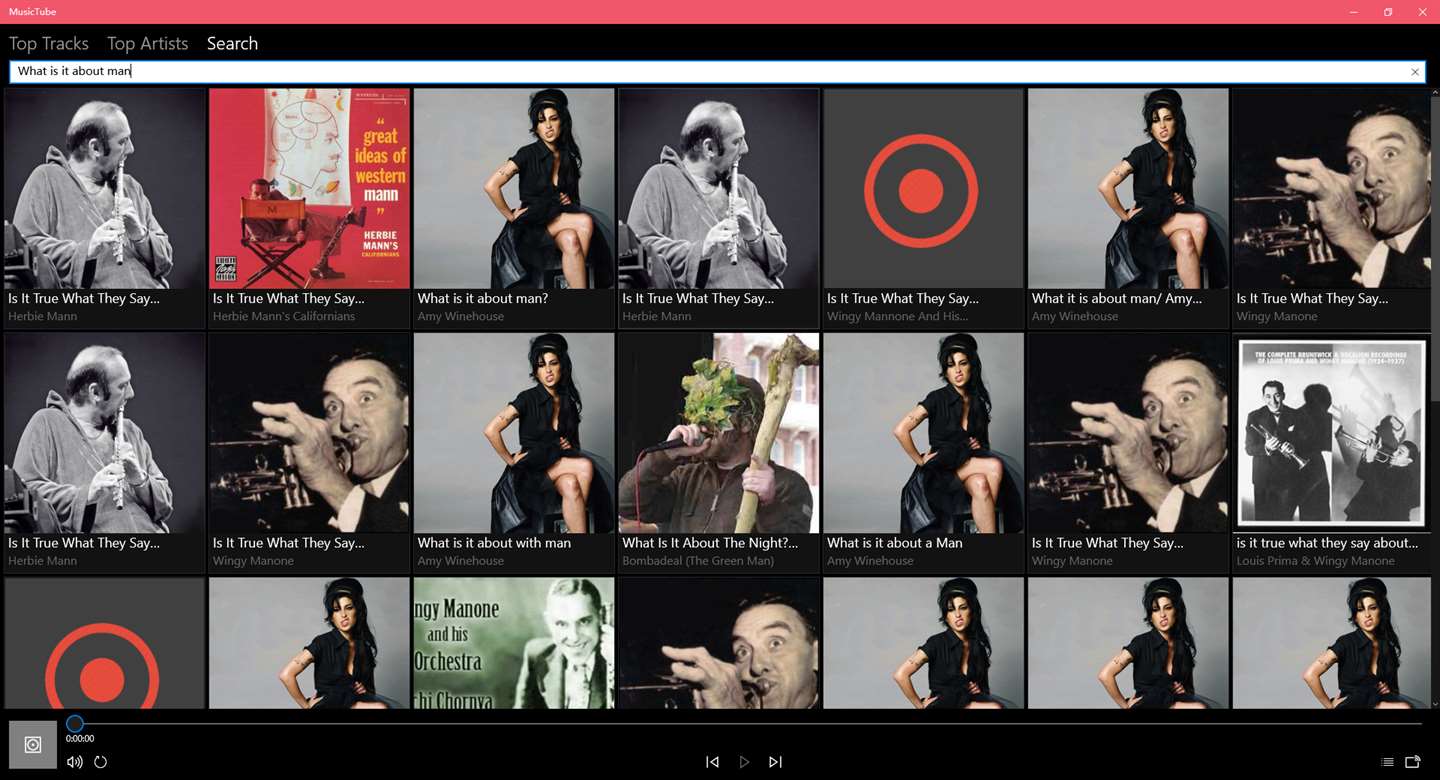Click the 'Louis Prima & Wingy Manone' artist label

point(1315,561)
